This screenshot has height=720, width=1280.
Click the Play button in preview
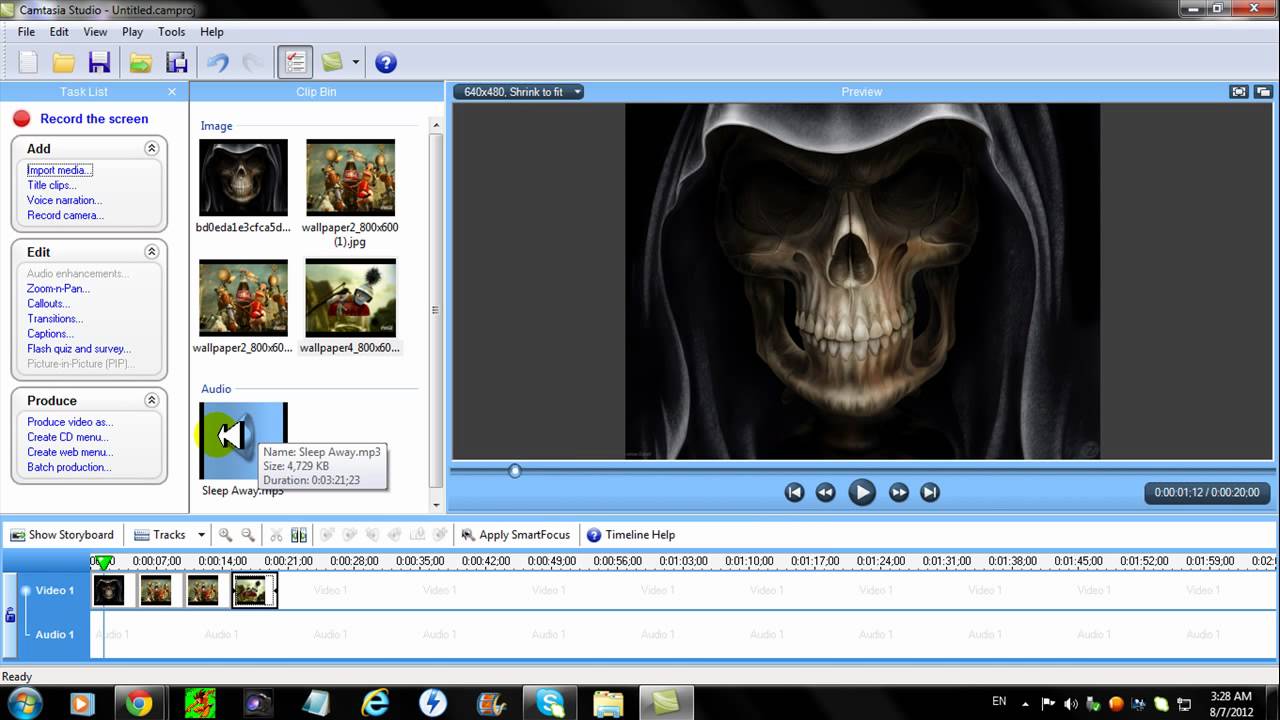click(x=861, y=492)
